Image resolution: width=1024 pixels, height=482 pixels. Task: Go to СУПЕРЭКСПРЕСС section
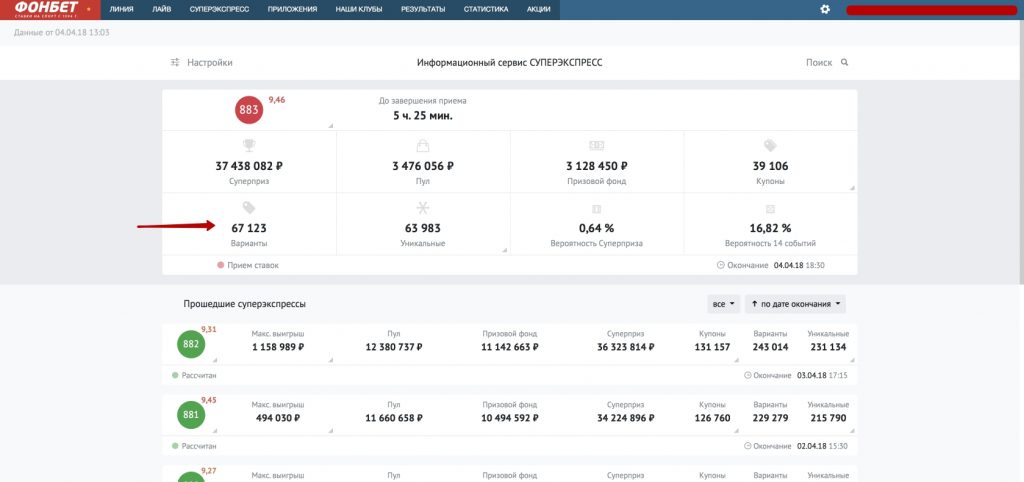tap(219, 10)
